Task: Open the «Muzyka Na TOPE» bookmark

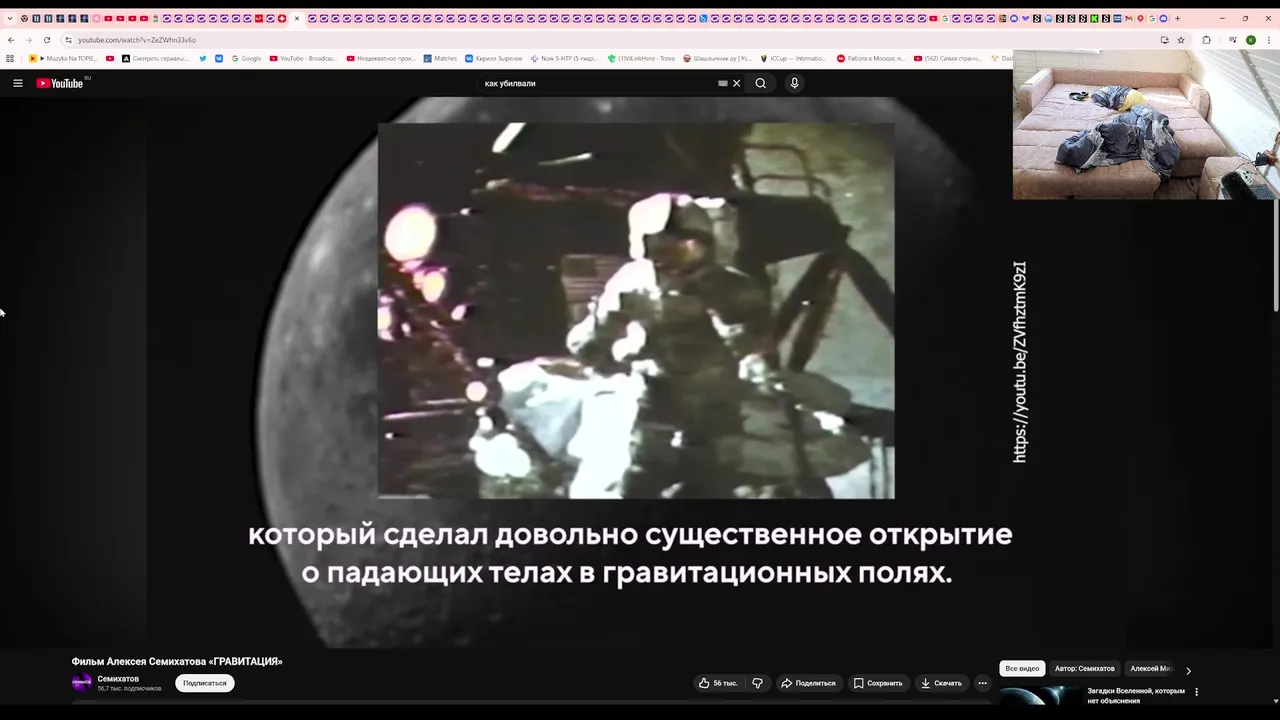Action: (x=63, y=58)
